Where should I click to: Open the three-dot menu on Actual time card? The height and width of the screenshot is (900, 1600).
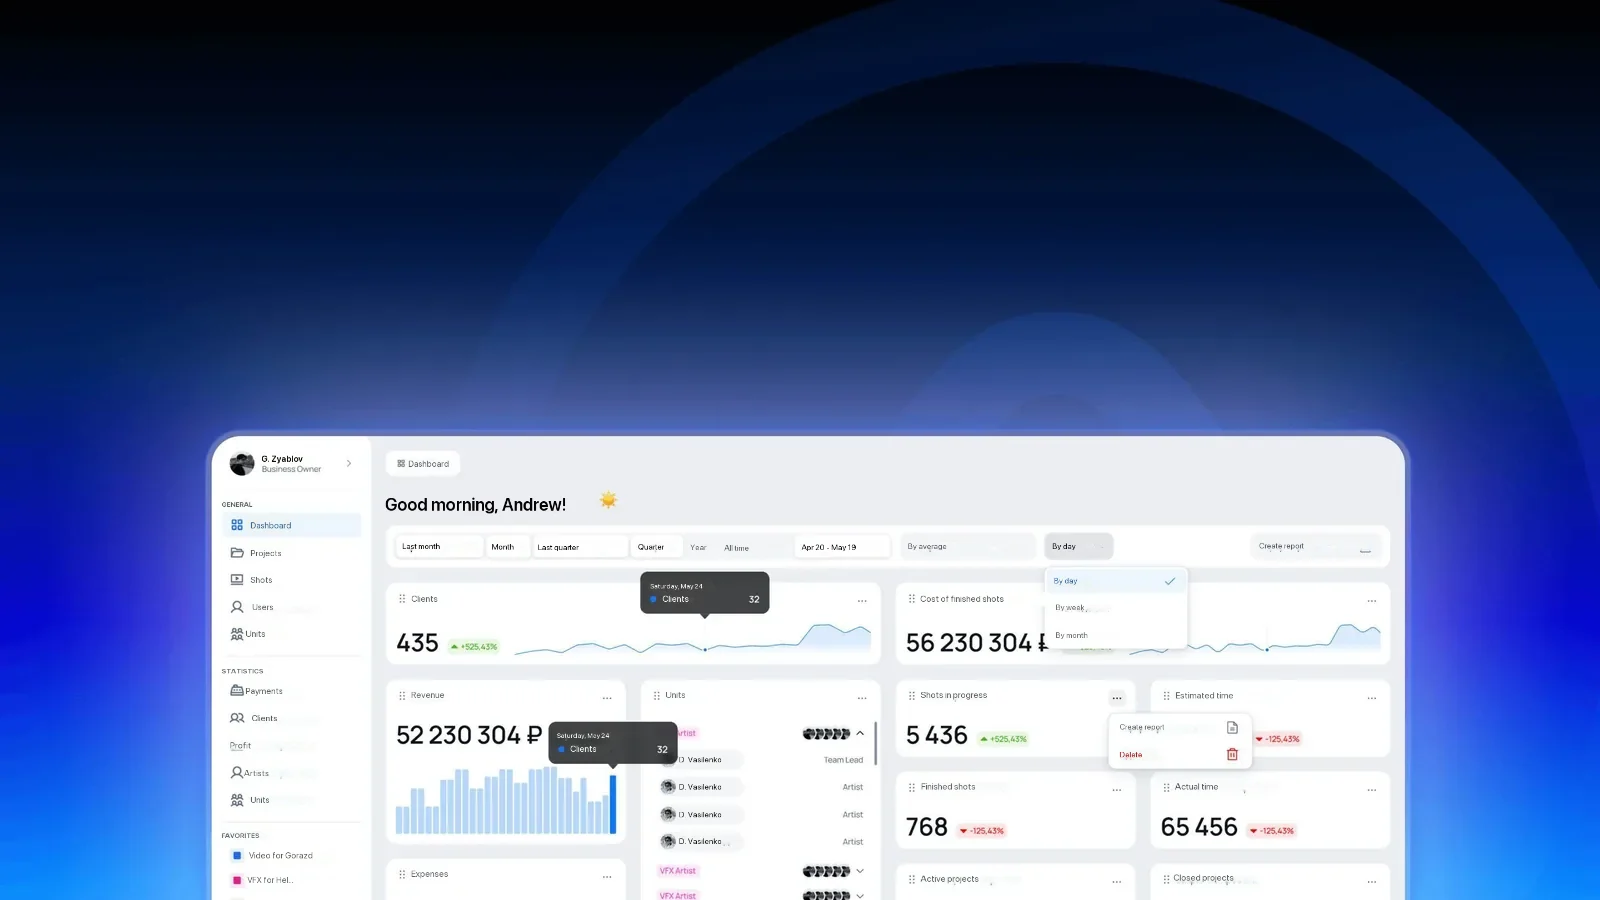(1372, 790)
